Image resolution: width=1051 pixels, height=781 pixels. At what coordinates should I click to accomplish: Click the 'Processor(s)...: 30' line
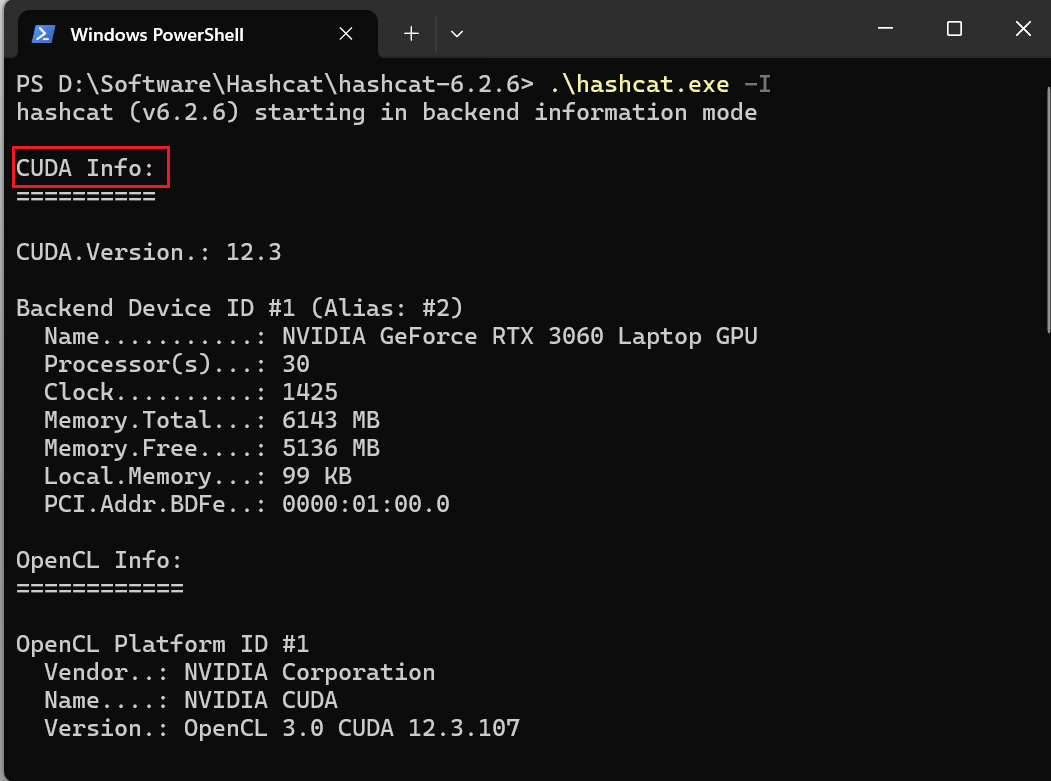[x=177, y=364]
